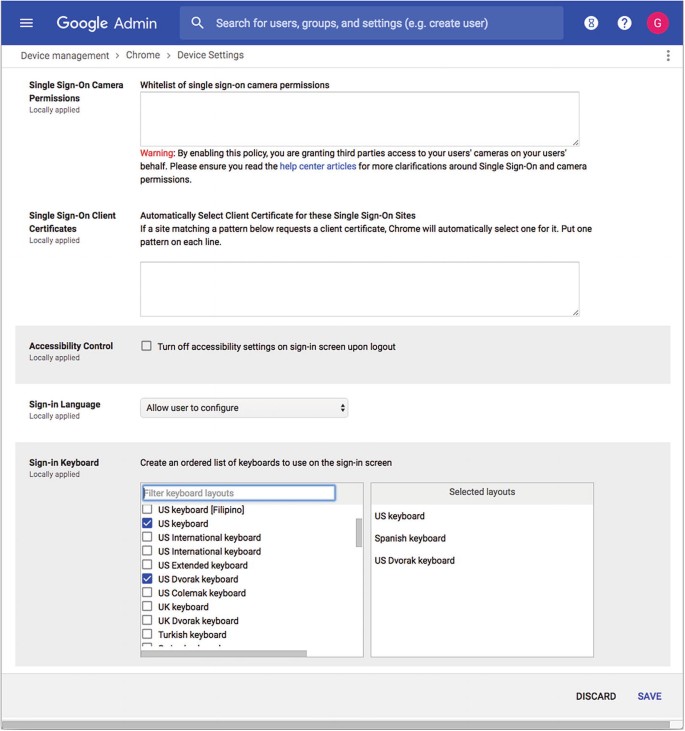Check the US keyboard [Filipino] checkbox

pyautogui.click(x=147, y=509)
